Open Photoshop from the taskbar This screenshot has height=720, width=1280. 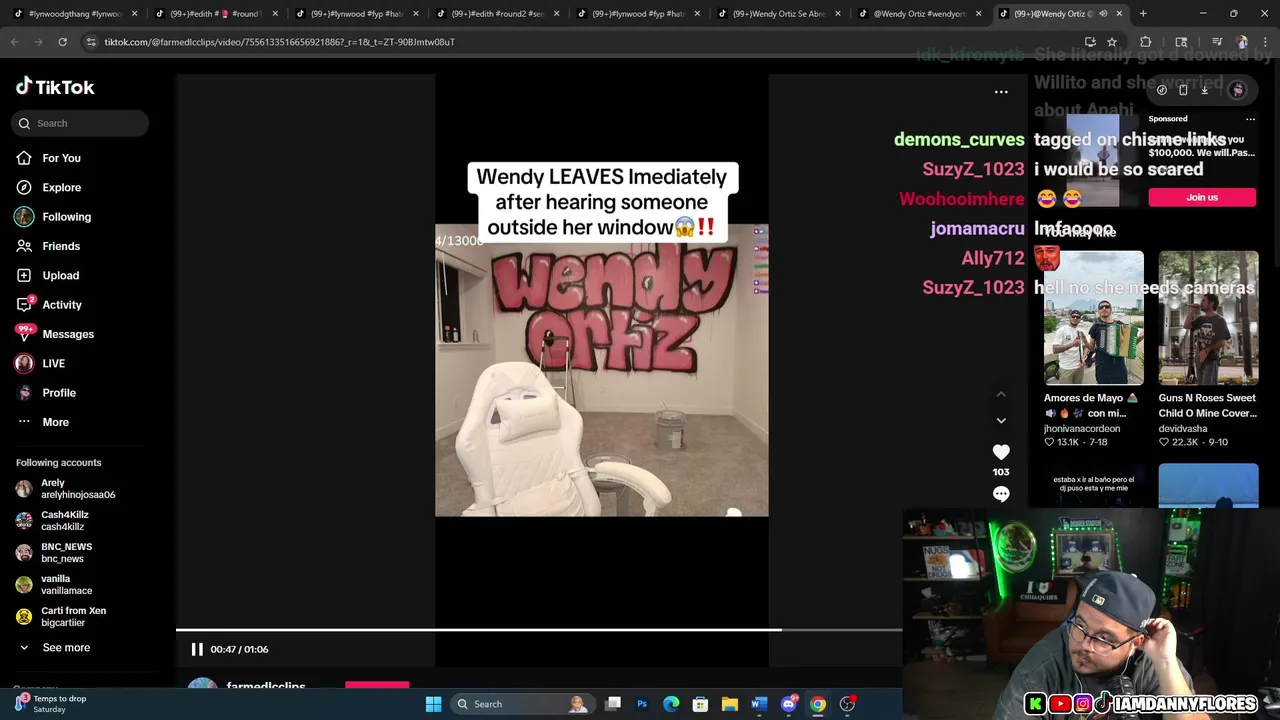click(x=642, y=704)
